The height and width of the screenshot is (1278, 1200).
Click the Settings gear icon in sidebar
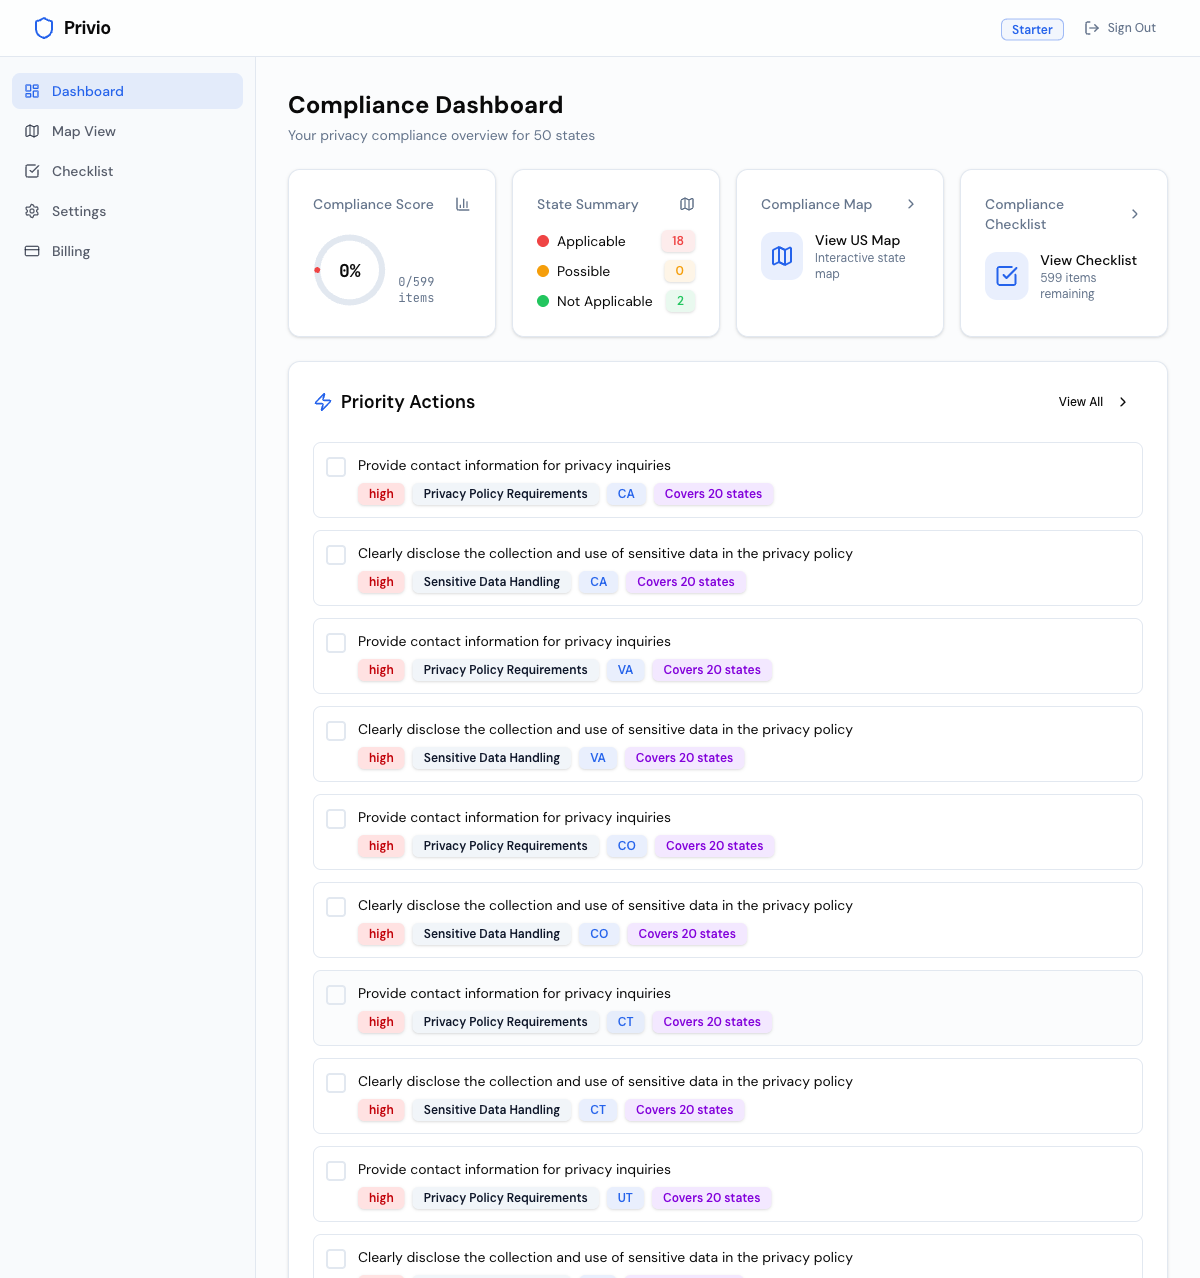[32, 211]
